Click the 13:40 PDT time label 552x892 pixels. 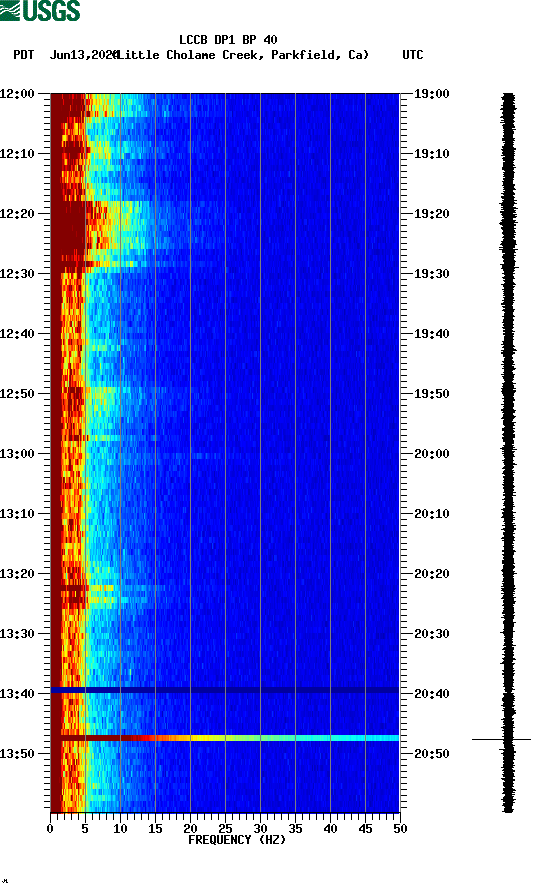(x=18, y=694)
